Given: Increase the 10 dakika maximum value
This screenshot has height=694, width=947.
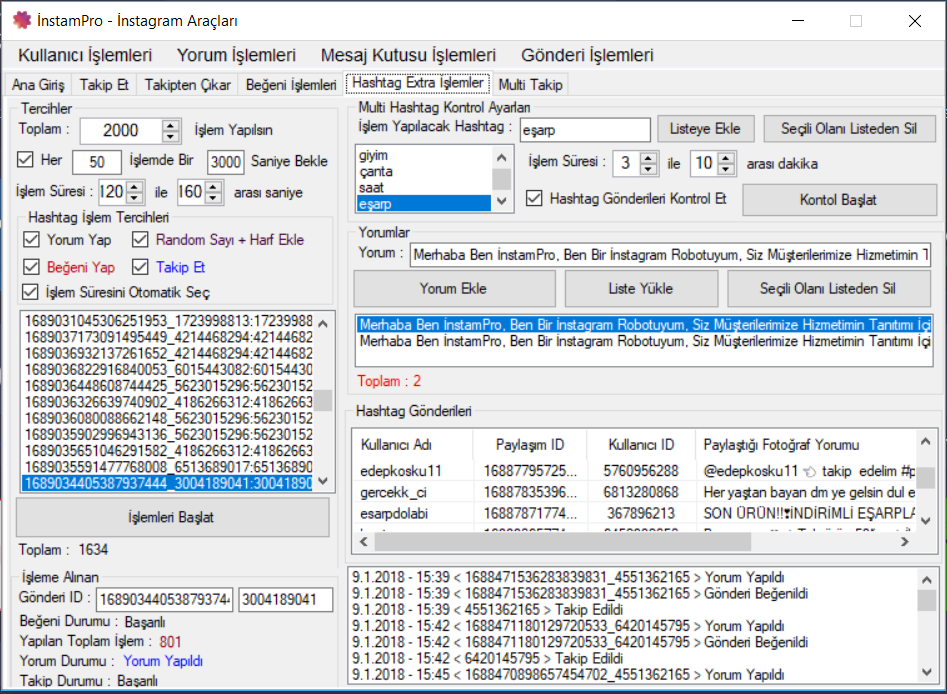Looking at the screenshot, I should coord(727,157).
